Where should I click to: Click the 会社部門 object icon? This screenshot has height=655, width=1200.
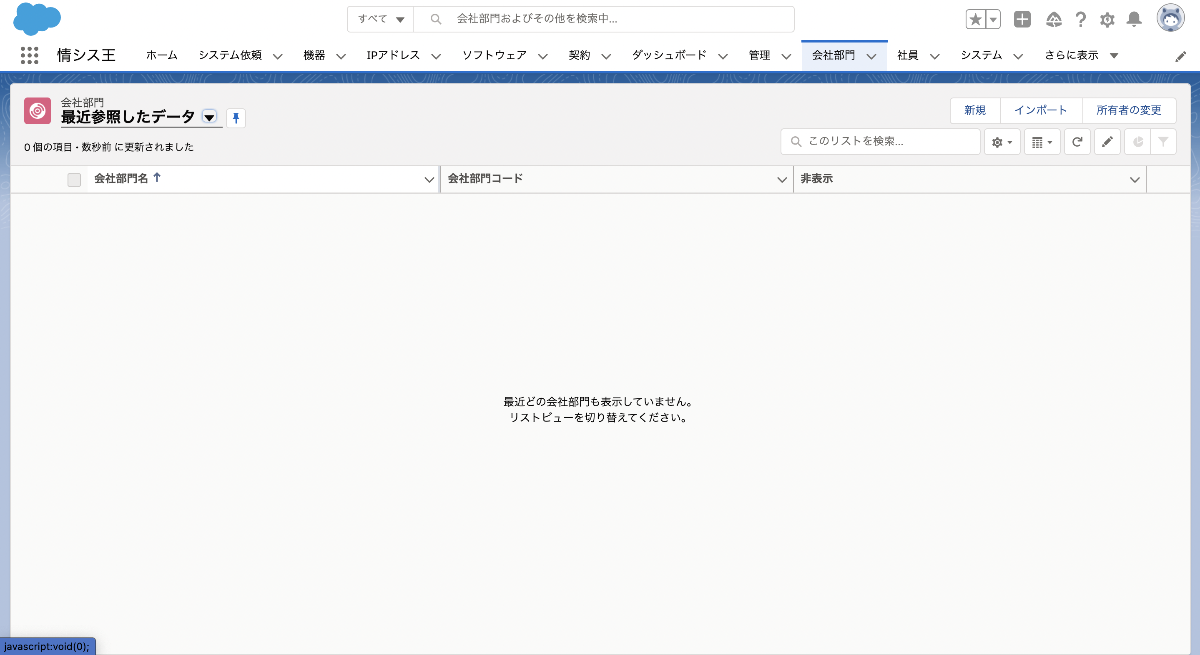click(x=37, y=110)
